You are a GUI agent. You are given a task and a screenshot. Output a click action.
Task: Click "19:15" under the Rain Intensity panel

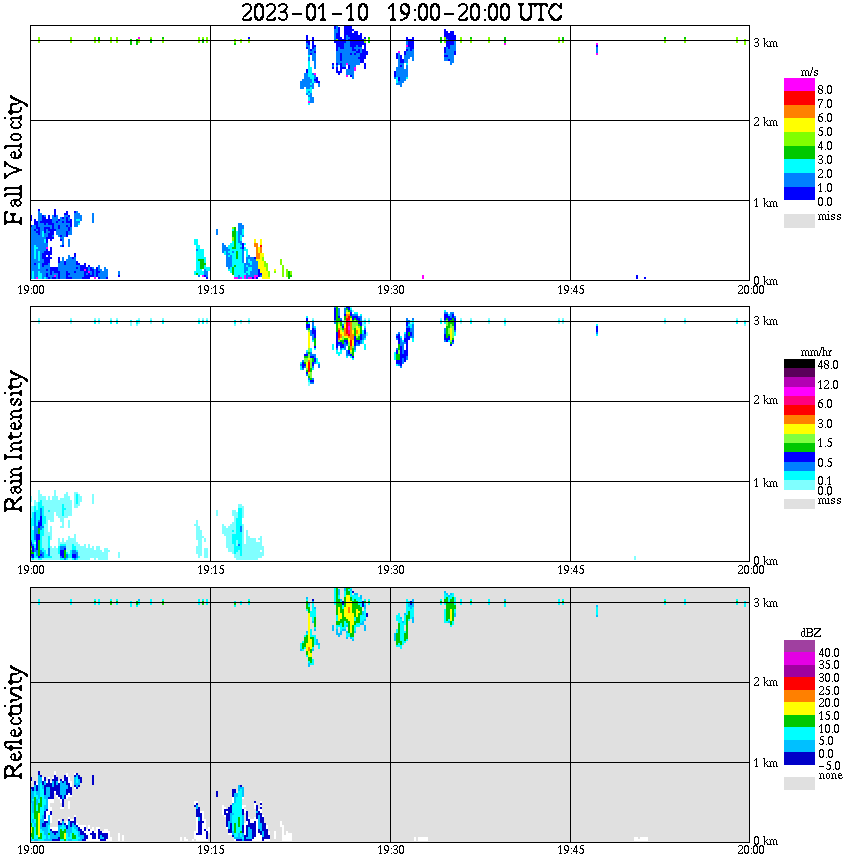(211, 570)
